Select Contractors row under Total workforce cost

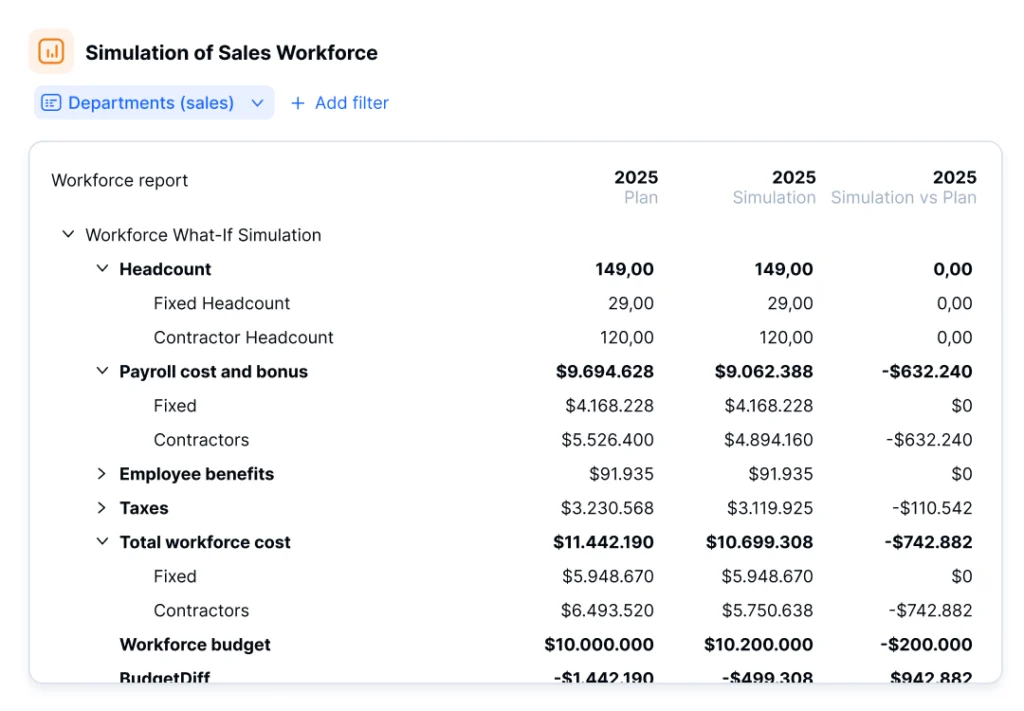coord(201,610)
